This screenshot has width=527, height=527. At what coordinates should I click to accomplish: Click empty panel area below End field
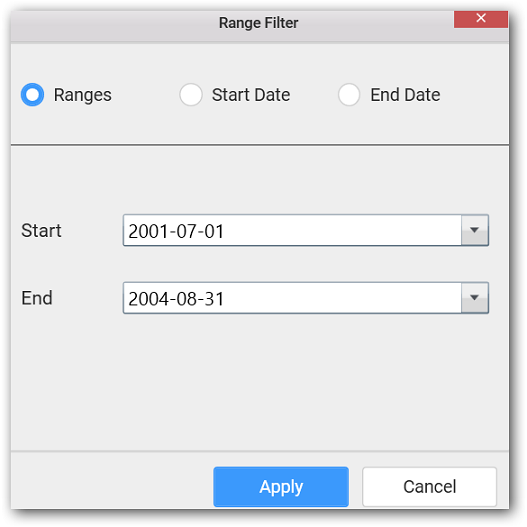coord(259,381)
